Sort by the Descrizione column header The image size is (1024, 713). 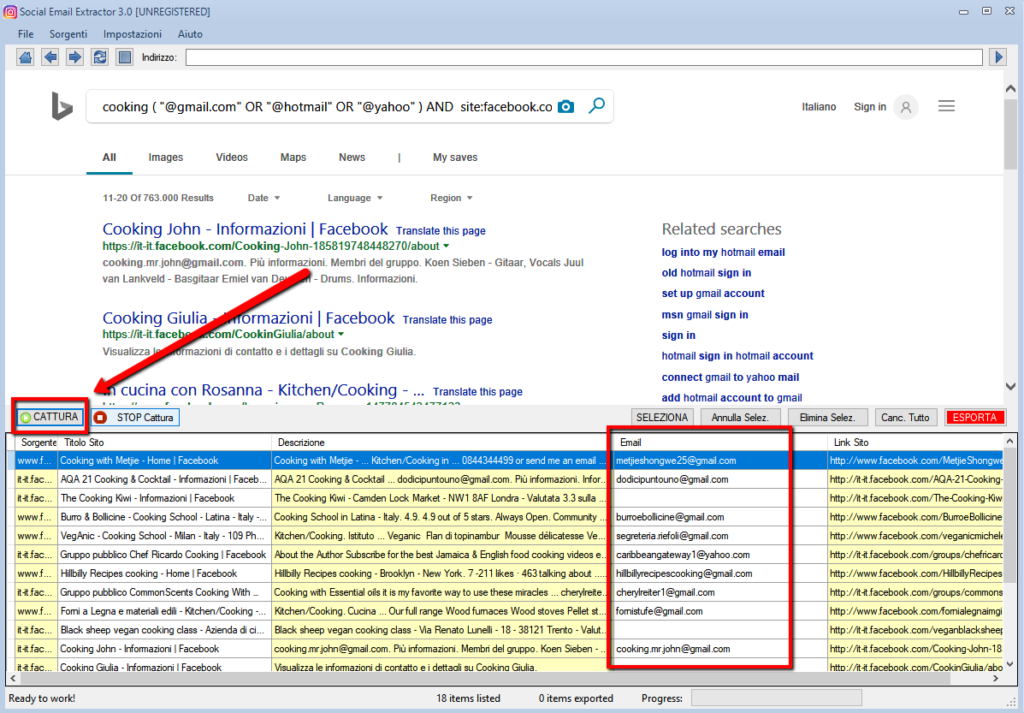[x=442, y=443]
